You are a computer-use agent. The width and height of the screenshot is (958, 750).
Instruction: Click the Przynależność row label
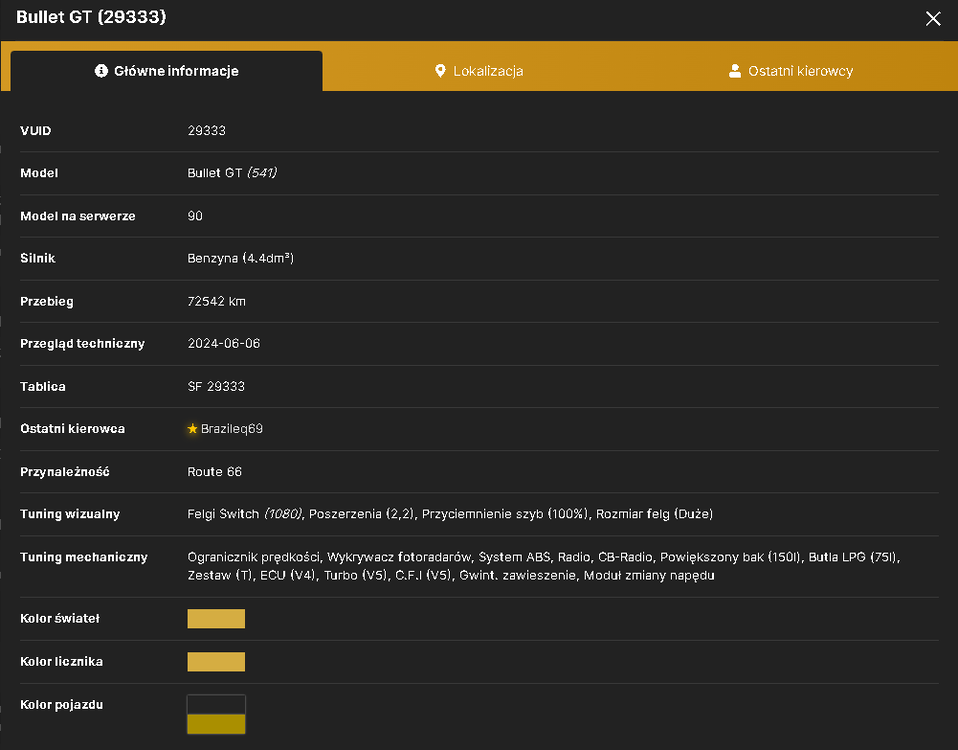pos(65,471)
